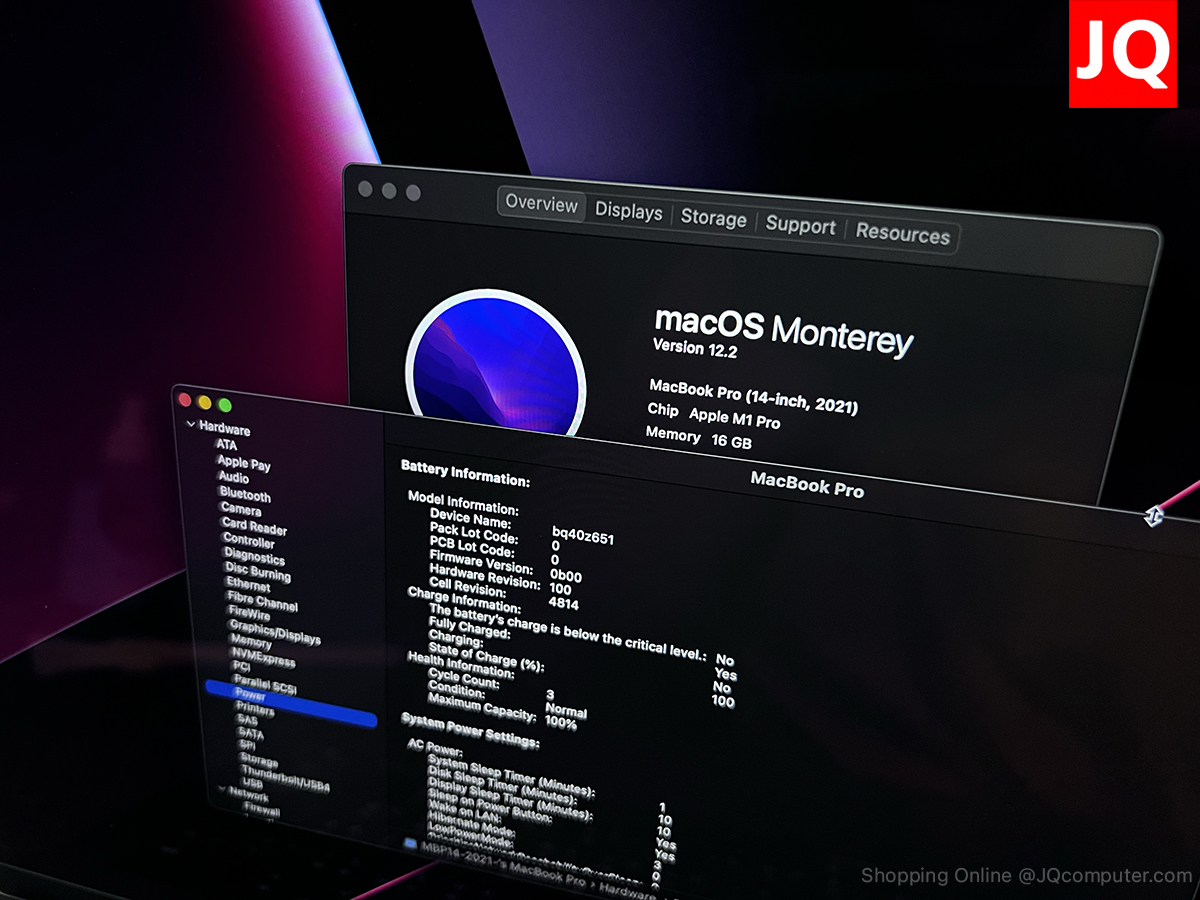Open NVMExpress in the sidebar
The width and height of the screenshot is (1200, 900).
tap(264, 659)
